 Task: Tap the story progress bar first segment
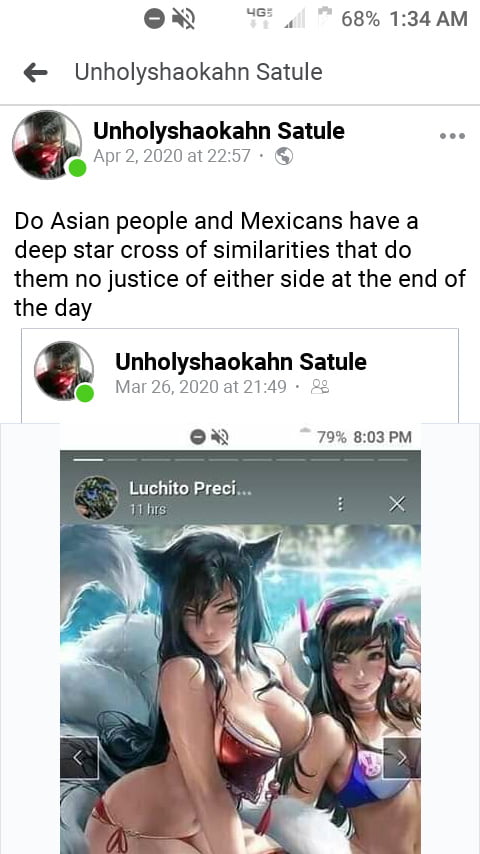(88, 460)
